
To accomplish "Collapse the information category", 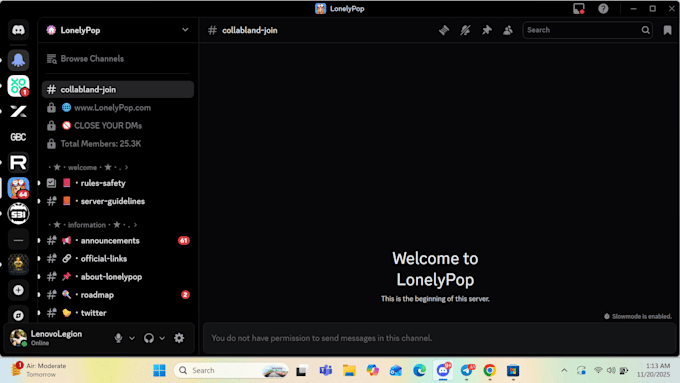I will 92,225.
